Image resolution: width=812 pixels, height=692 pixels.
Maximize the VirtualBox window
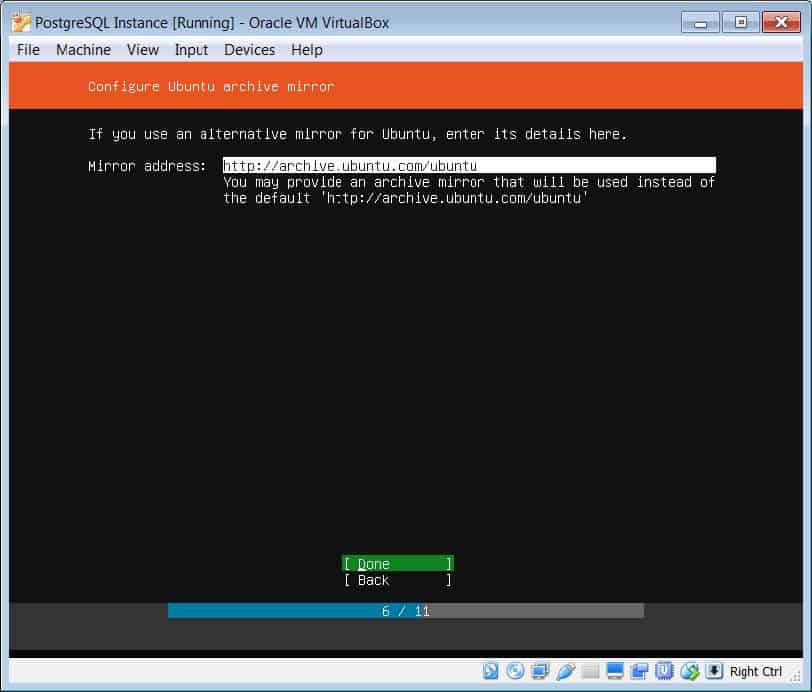click(x=741, y=23)
